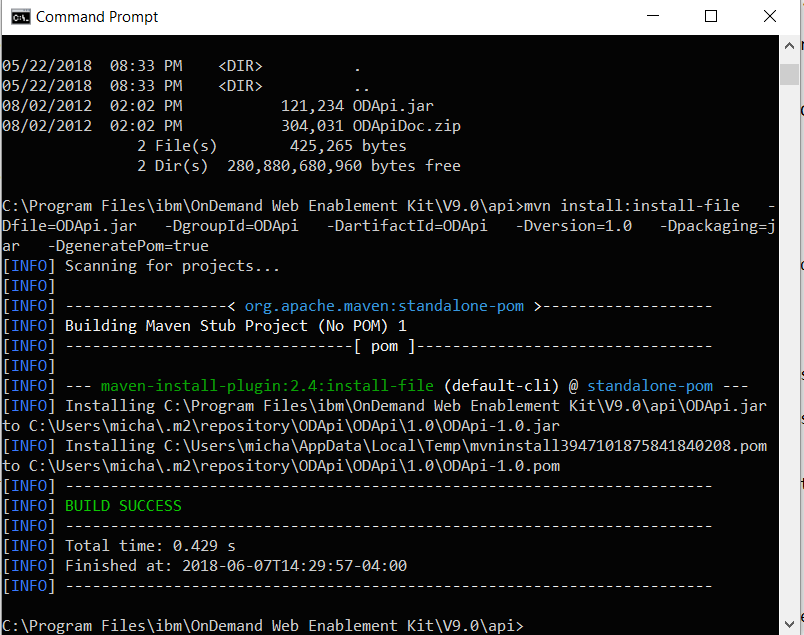
Task: Click the ODApi.jar file name in listing
Action: 393,106
